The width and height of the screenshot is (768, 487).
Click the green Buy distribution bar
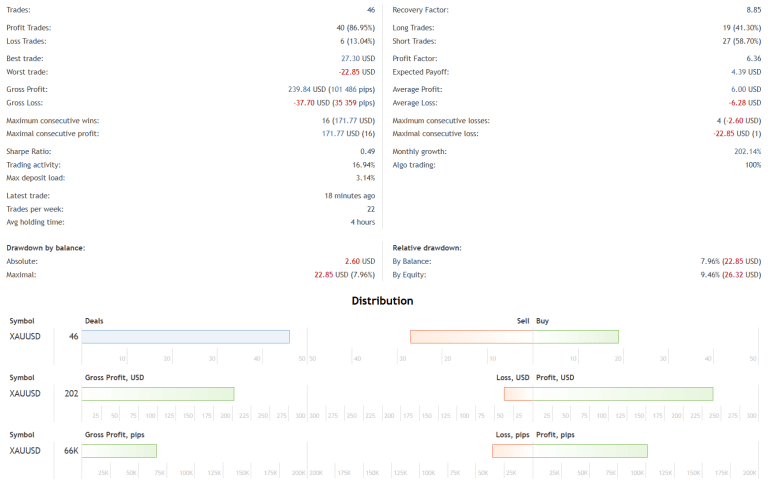(575, 337)
